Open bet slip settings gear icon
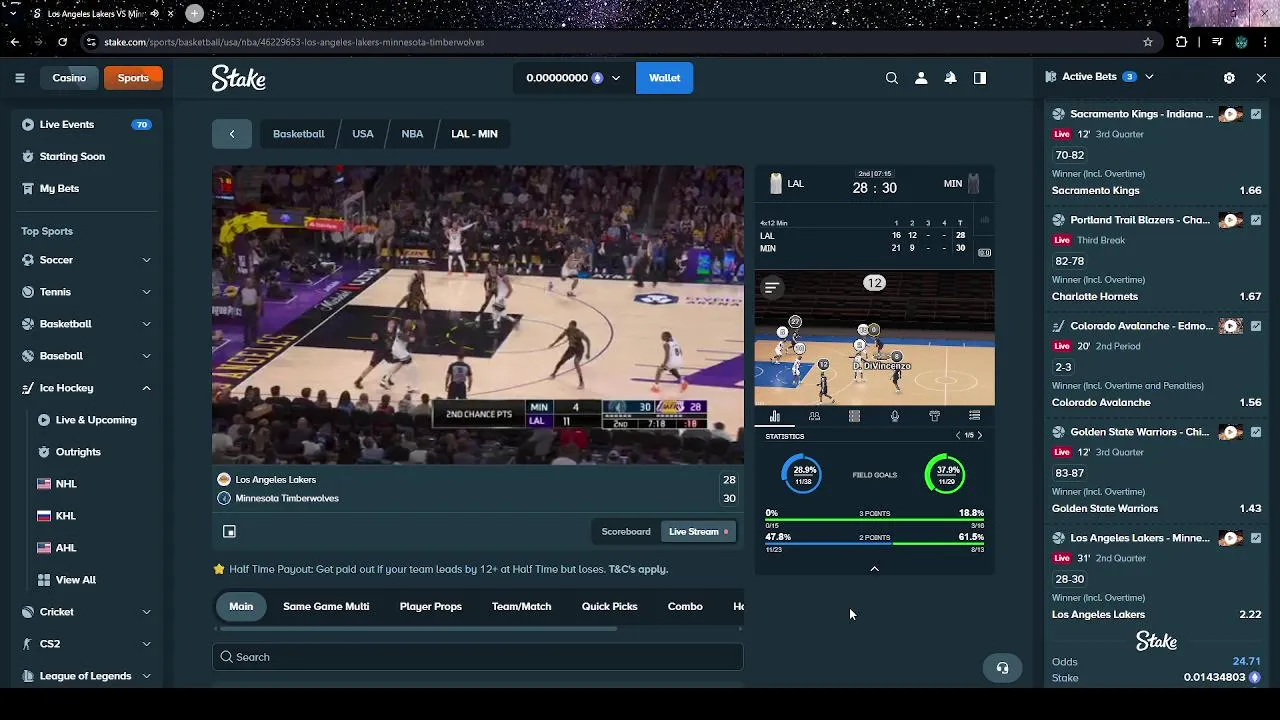1280x720 pixels. click(1229, 77)
